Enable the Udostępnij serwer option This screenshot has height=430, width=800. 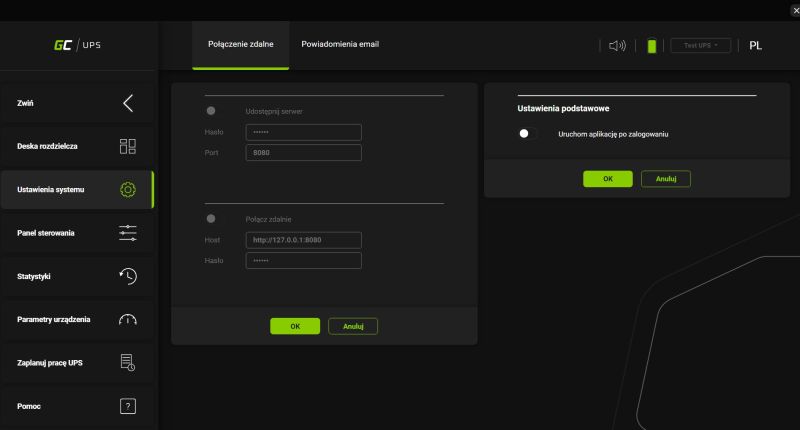point(211,111)
